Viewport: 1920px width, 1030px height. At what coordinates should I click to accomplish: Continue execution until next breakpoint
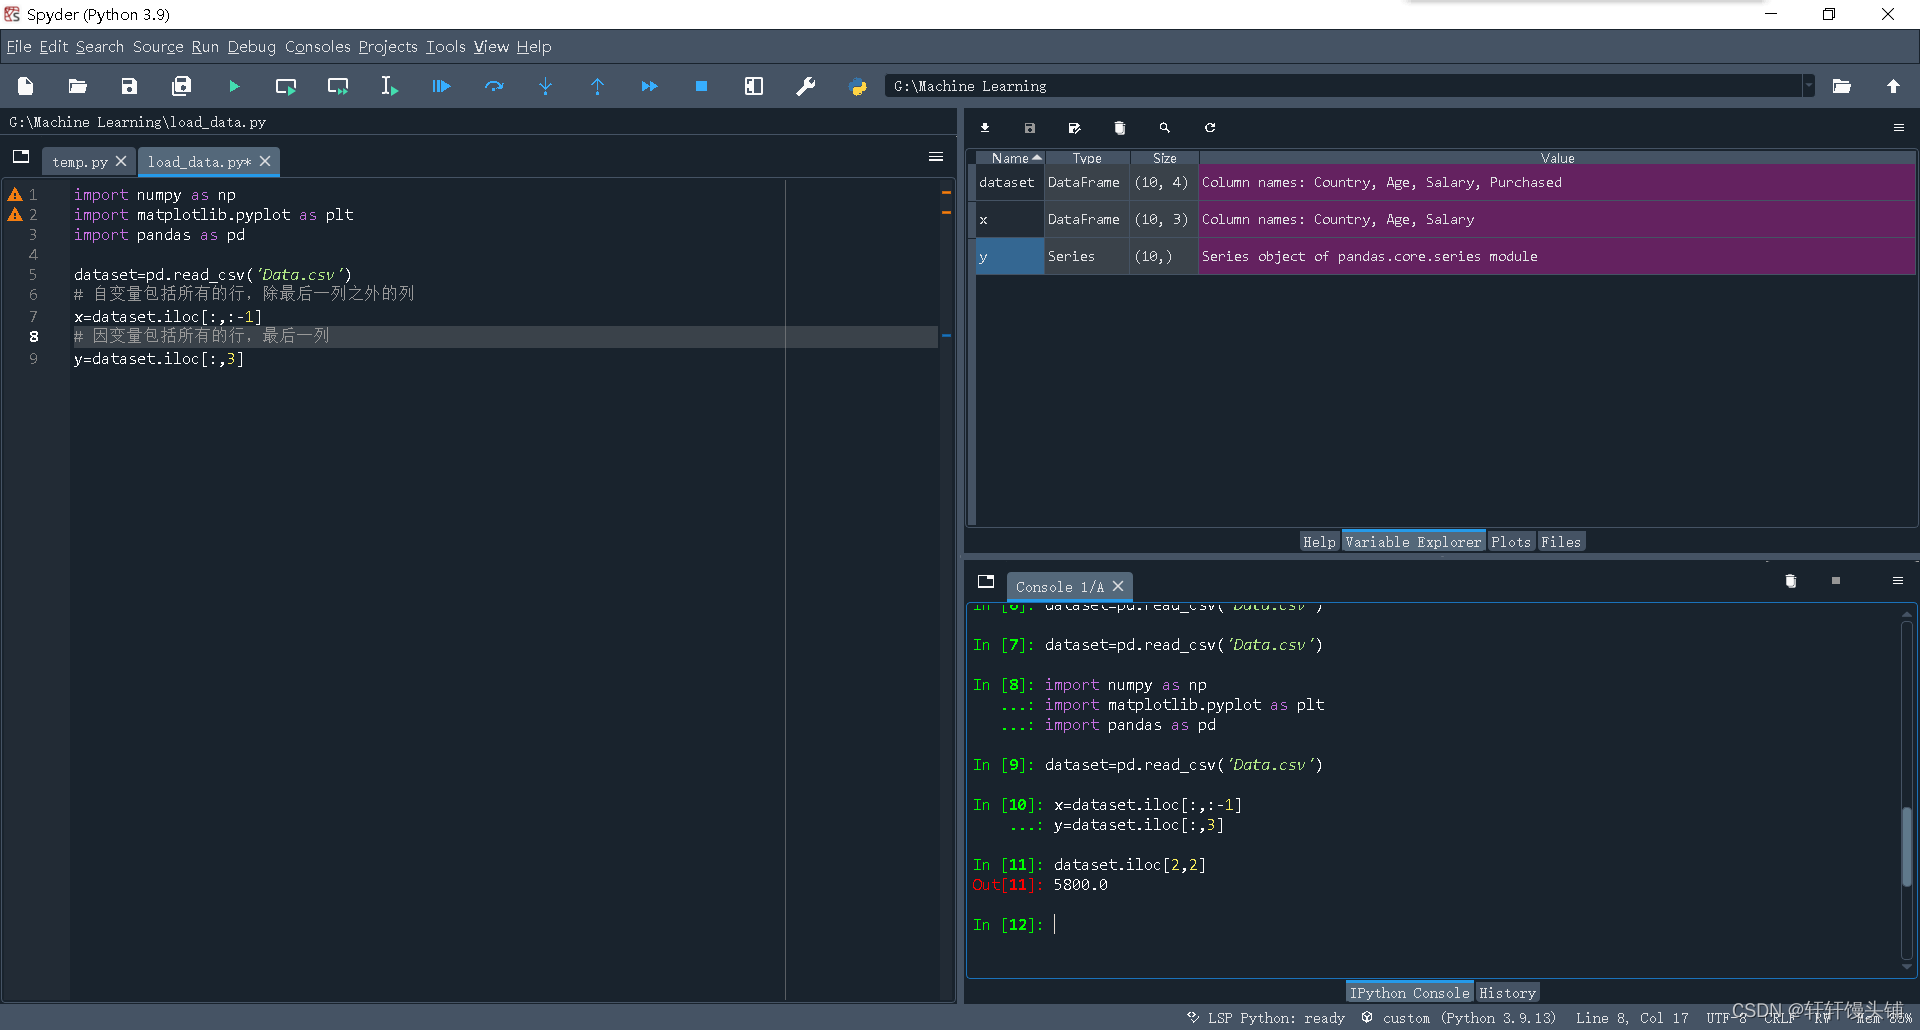pyautogui.click(x=650, y=87)
